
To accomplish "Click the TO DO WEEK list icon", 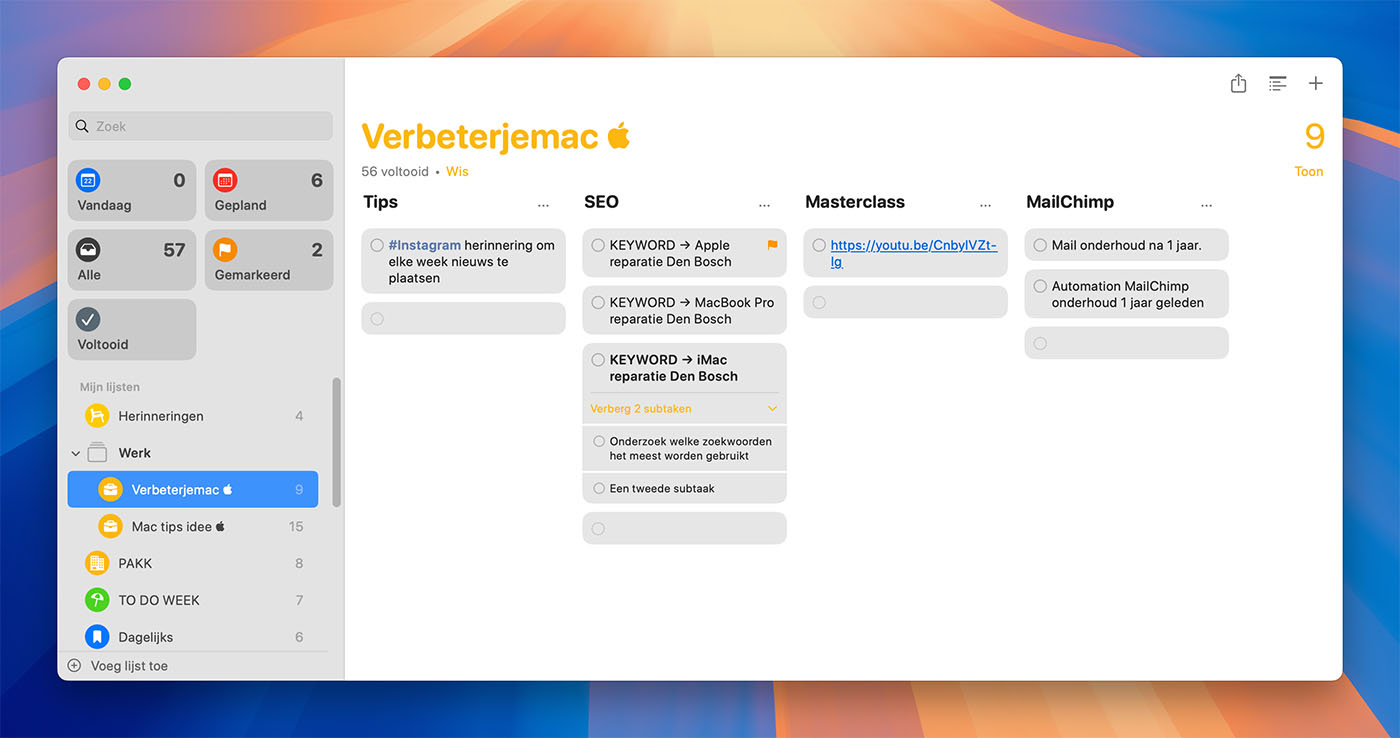I will 97,599.
